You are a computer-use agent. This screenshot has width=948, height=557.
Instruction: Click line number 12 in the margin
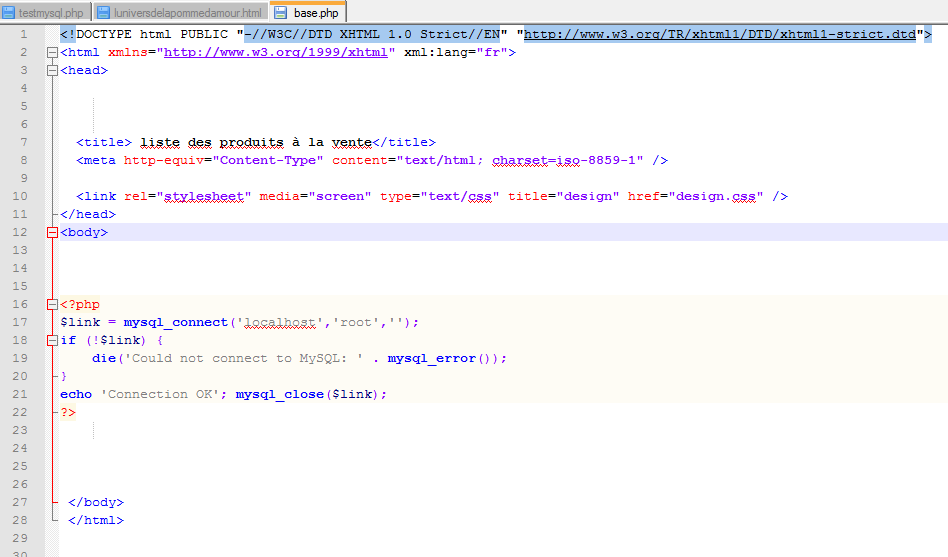22,233
